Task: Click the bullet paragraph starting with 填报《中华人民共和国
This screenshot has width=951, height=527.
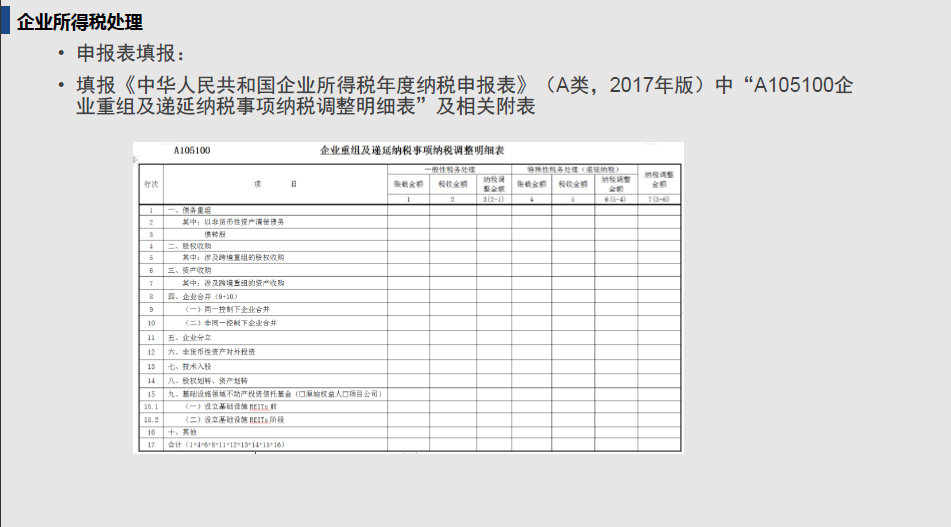Action: click(465, 95)
